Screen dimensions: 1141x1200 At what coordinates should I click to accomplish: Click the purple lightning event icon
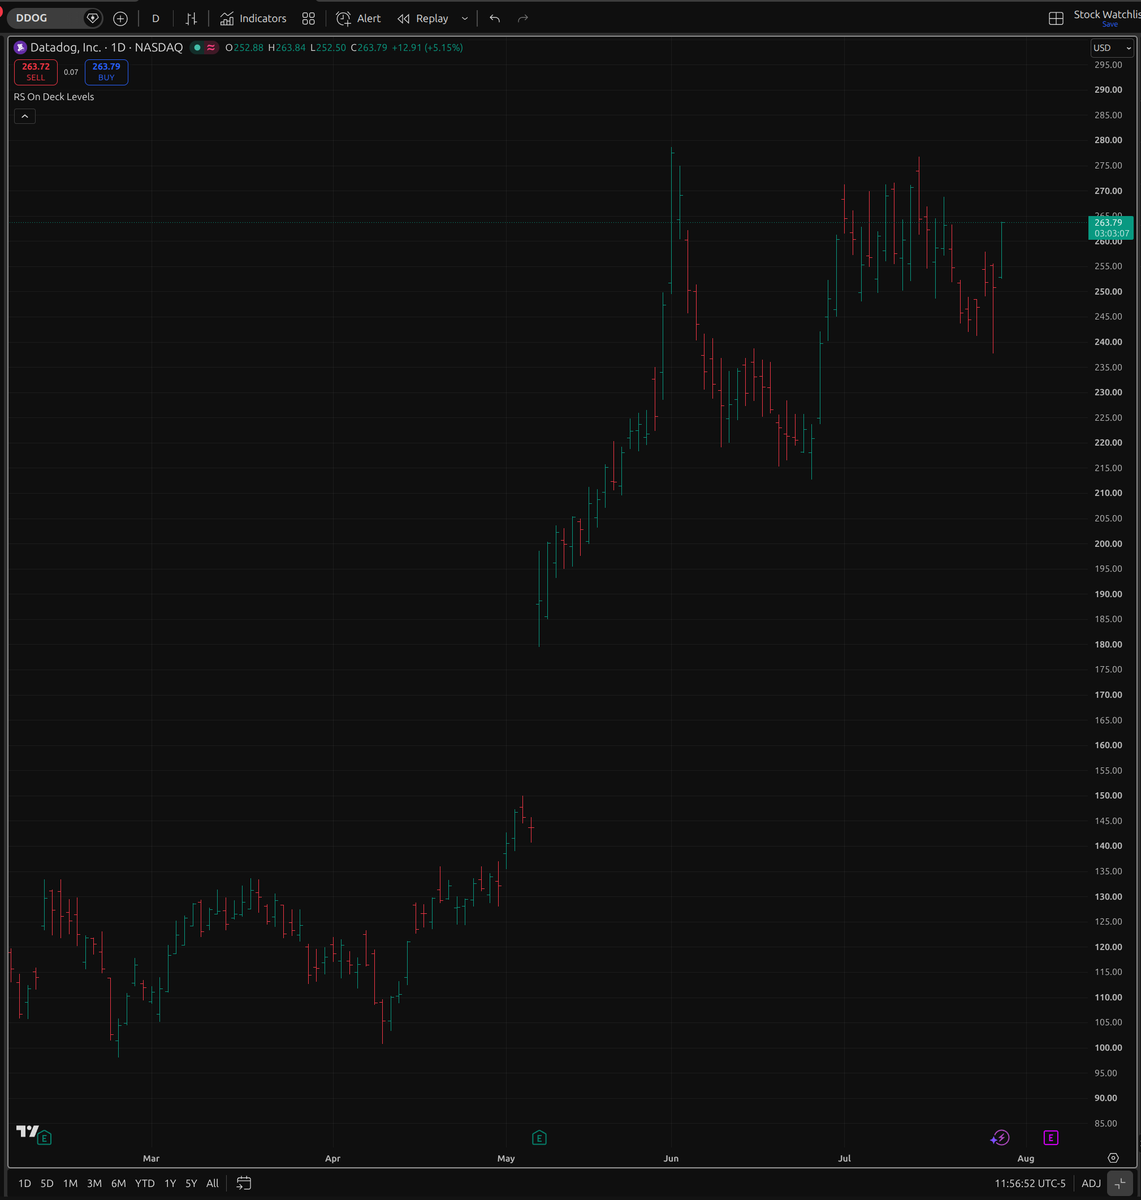click(1000, 1137)
